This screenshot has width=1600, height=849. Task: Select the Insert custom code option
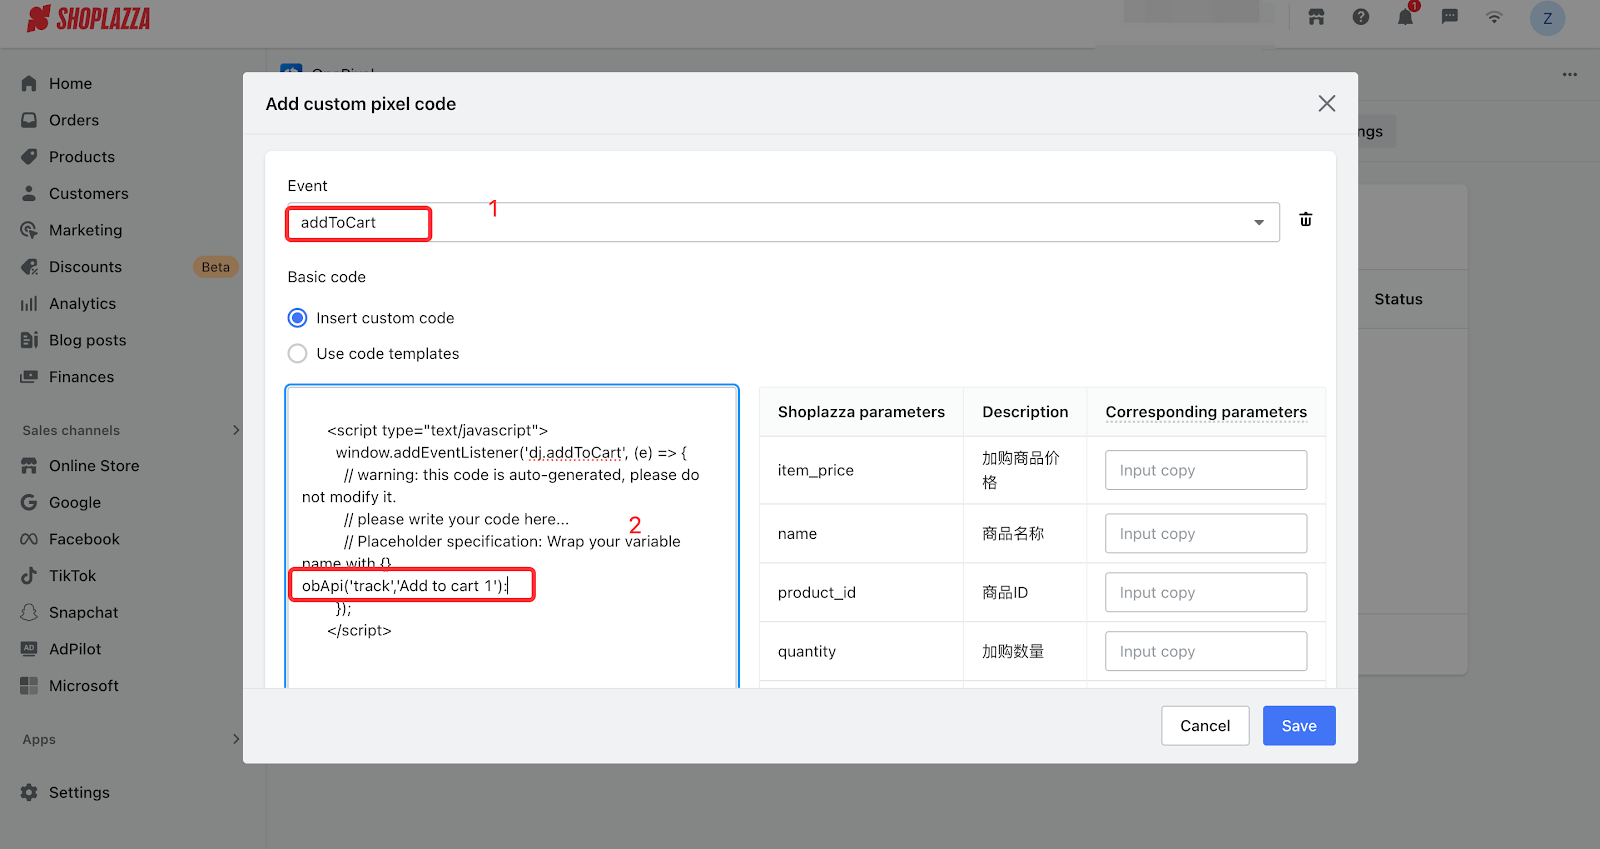(x=297, y=318)
